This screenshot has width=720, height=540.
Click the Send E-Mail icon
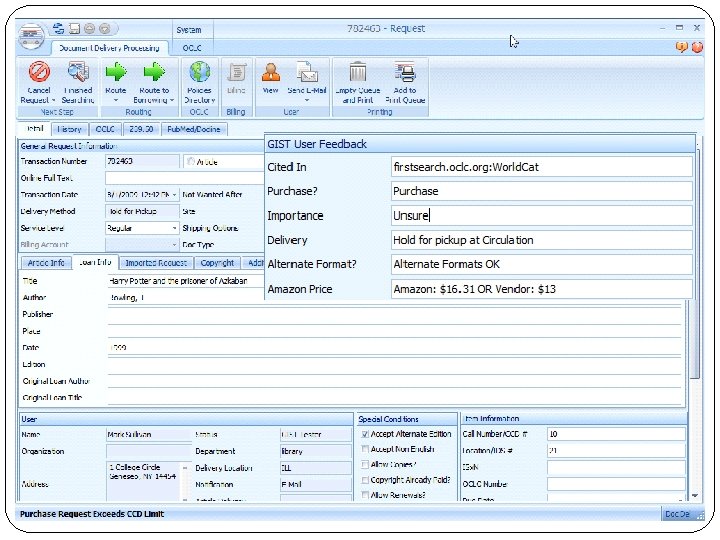click(x=307, y=72)
